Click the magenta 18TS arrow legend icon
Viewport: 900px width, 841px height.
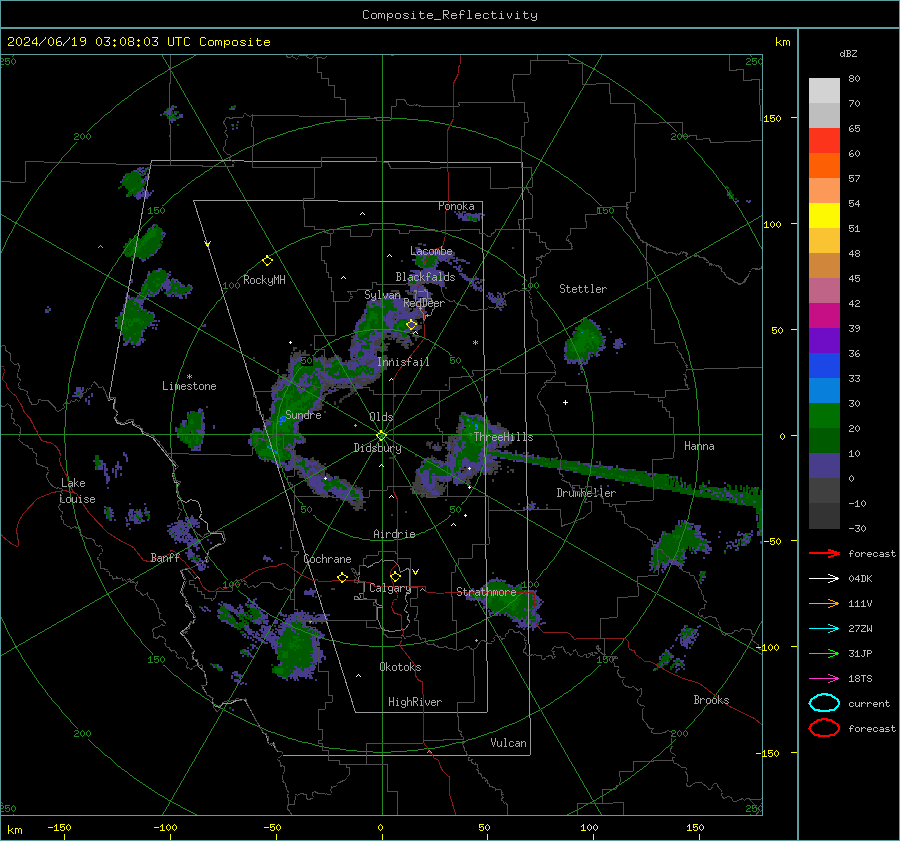[824, 679]
